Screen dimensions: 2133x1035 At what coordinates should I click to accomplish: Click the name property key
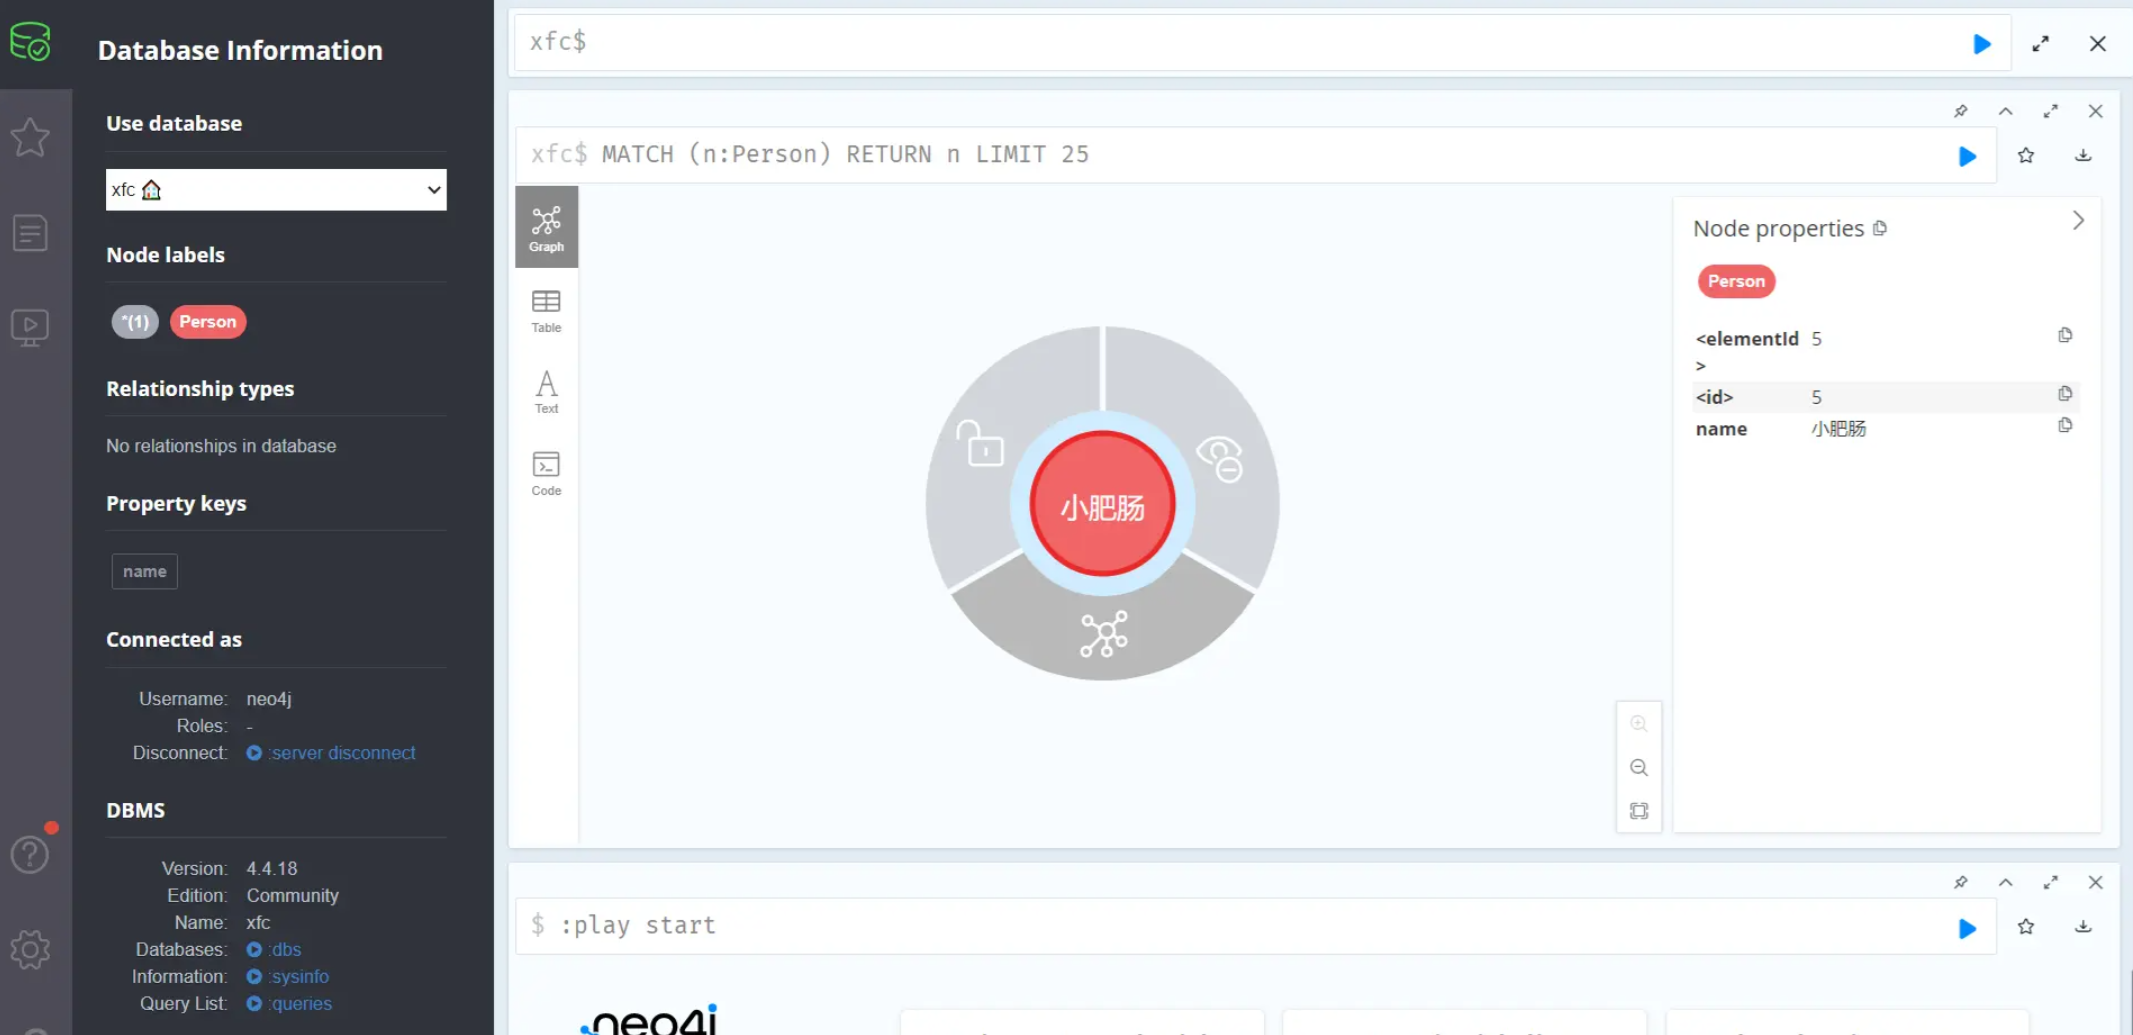(x=145, y=572)
